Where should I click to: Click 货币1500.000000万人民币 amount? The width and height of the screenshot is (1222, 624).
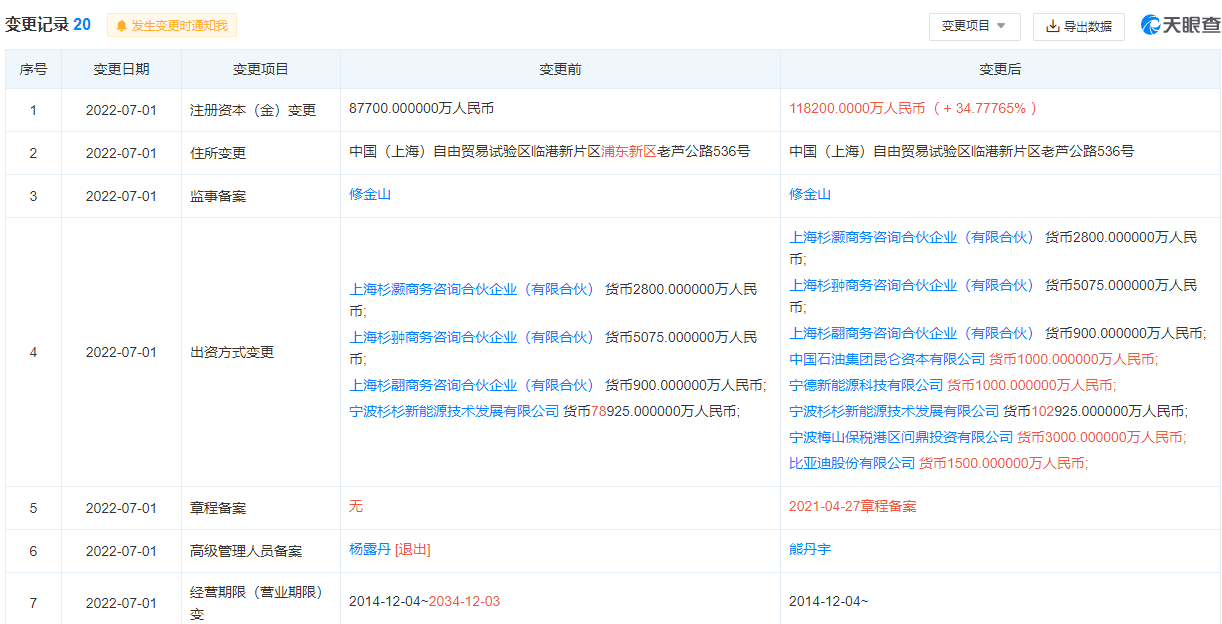coord(1003,463)
